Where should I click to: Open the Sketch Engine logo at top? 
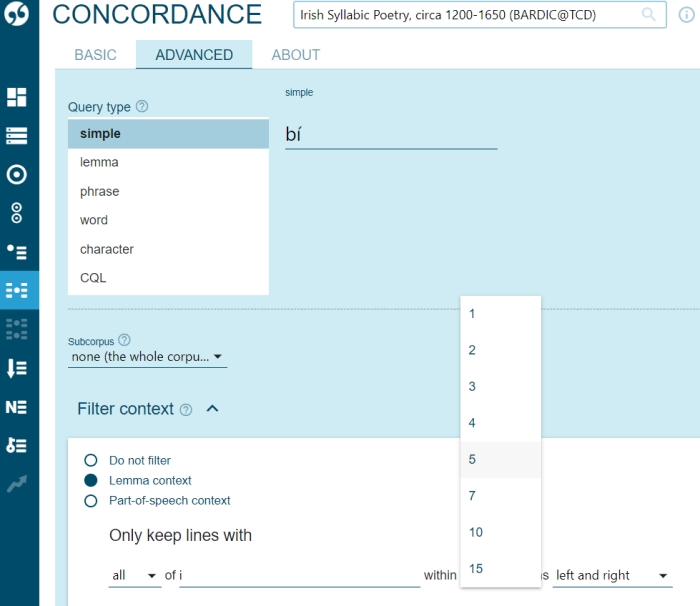pos(17,14)
